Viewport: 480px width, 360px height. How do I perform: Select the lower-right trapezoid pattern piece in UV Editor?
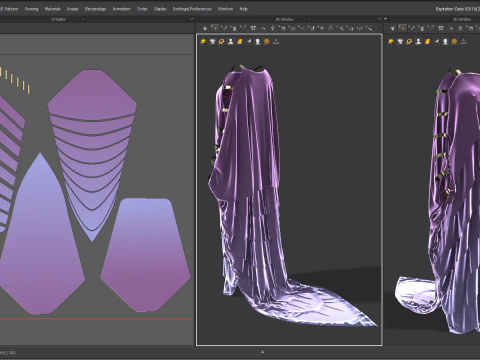pos(145,255)
